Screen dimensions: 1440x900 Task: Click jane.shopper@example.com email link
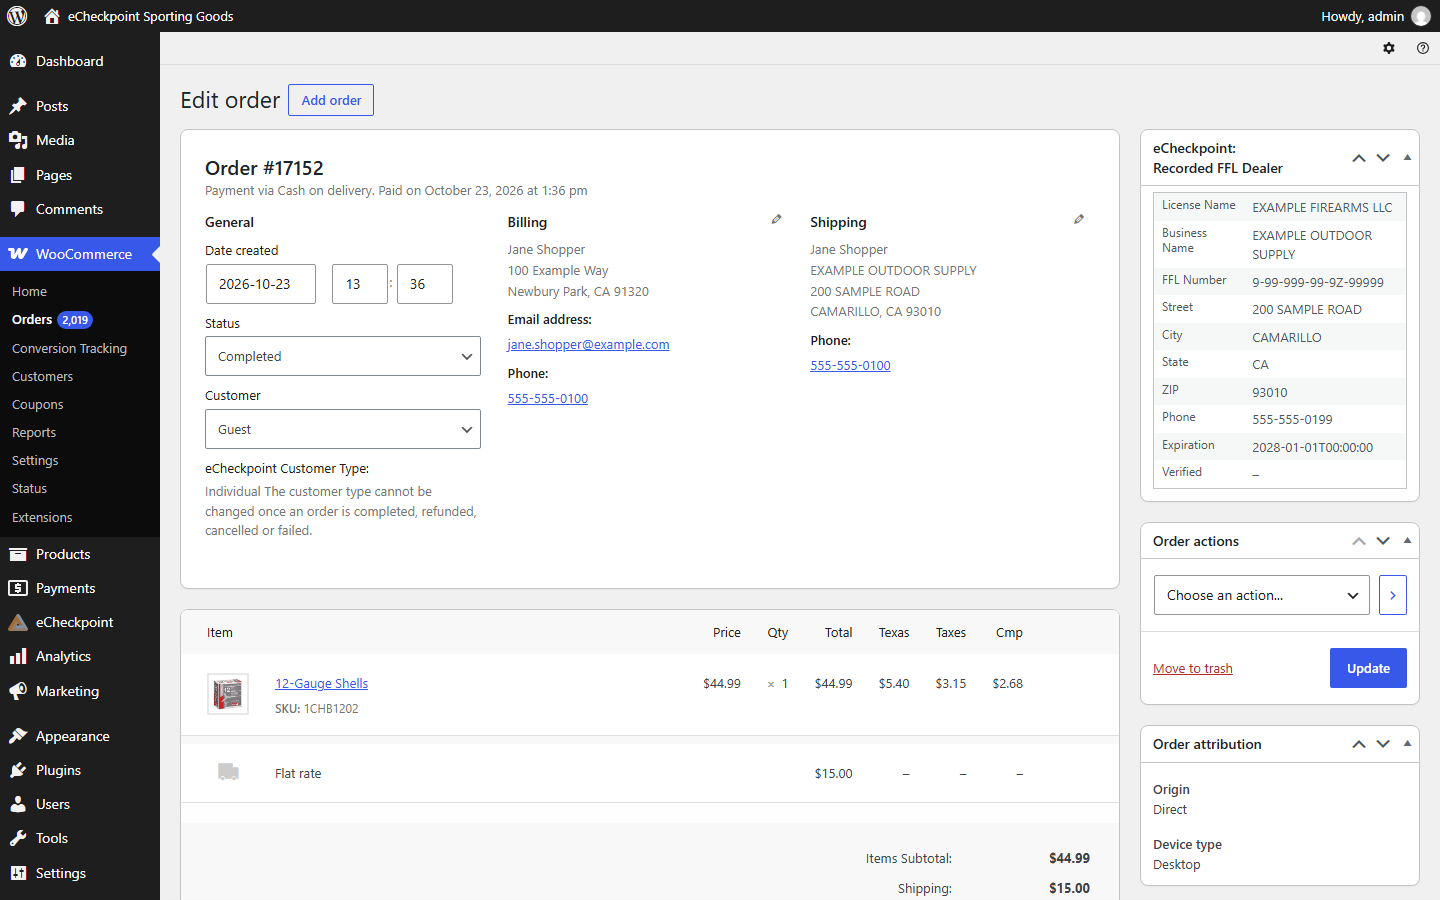click(x=589, y=345)
